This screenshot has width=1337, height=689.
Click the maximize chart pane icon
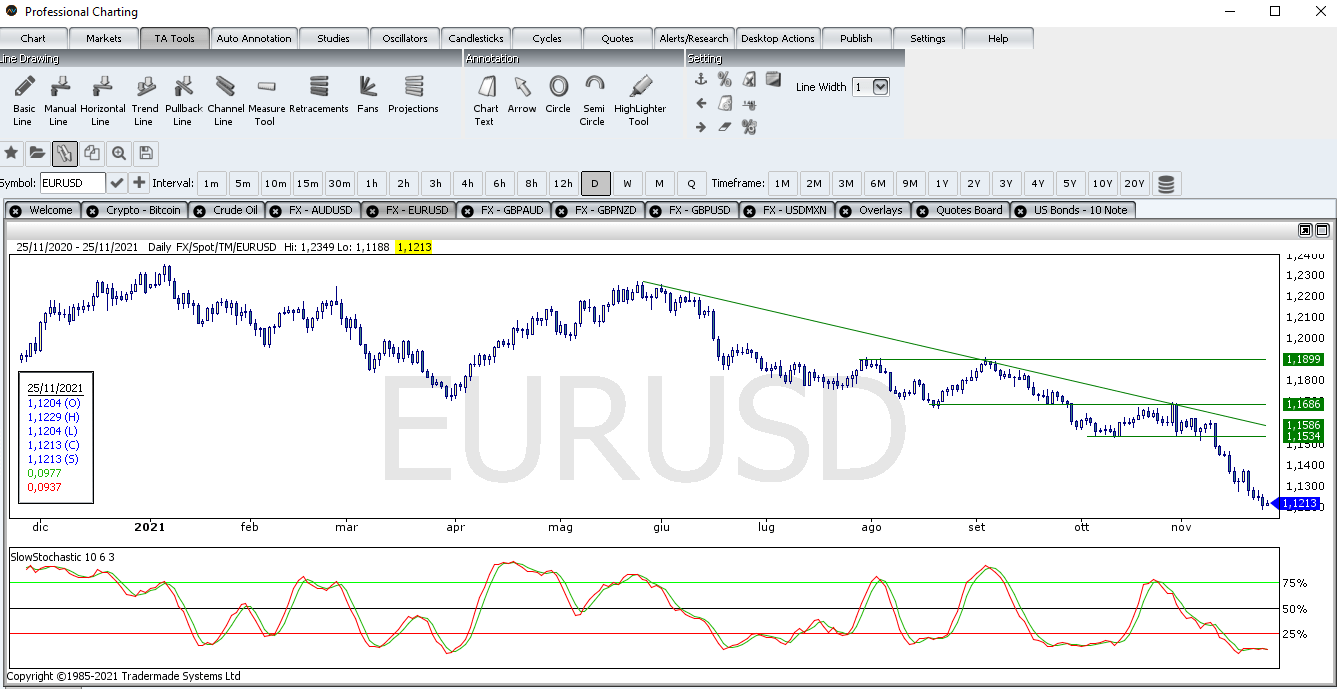1322,230
